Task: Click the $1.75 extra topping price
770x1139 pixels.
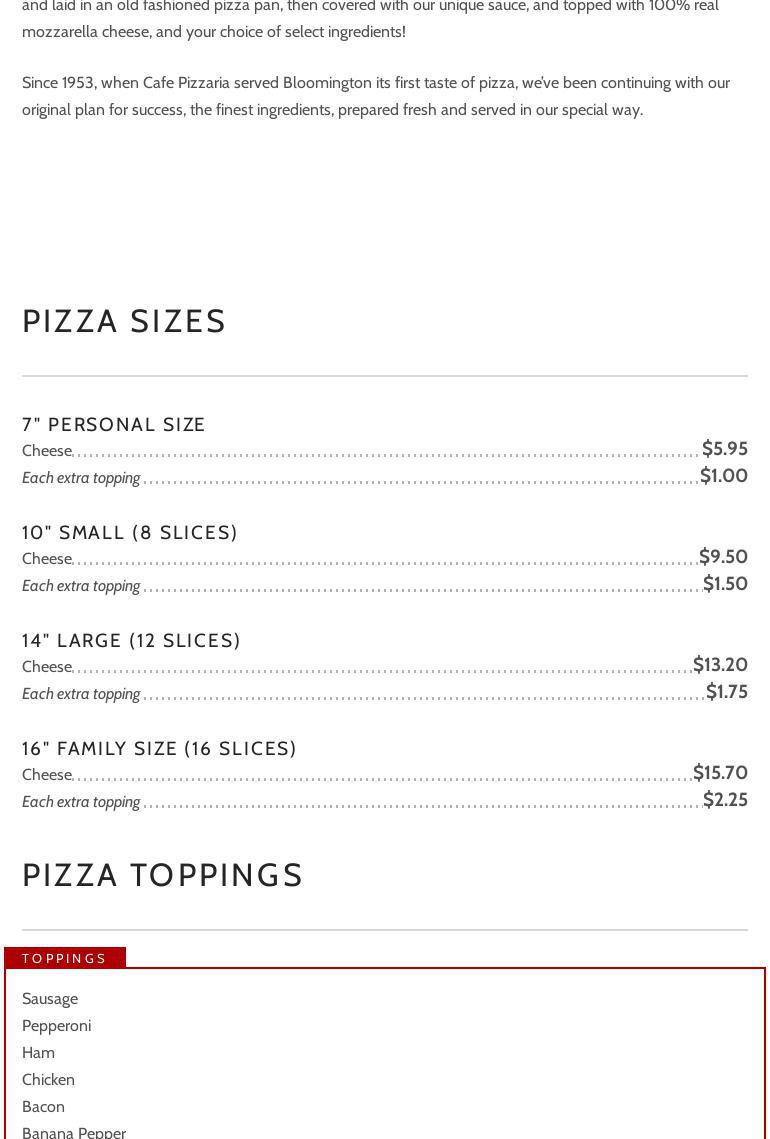Action: [x=726, y=692]
